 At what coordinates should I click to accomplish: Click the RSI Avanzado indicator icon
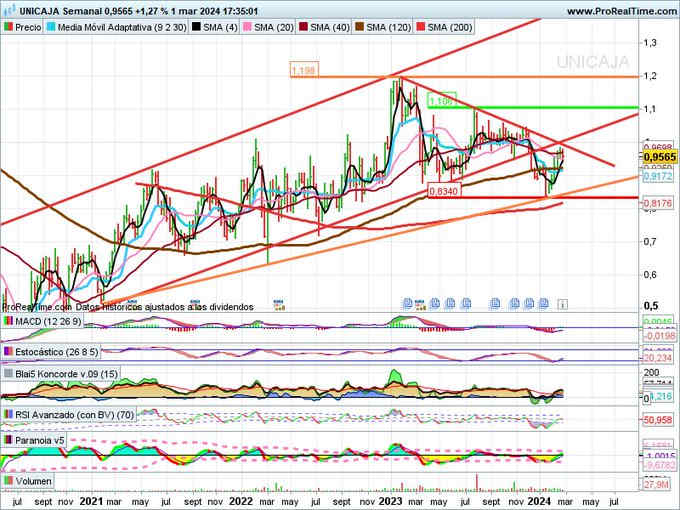coord(8,415)
